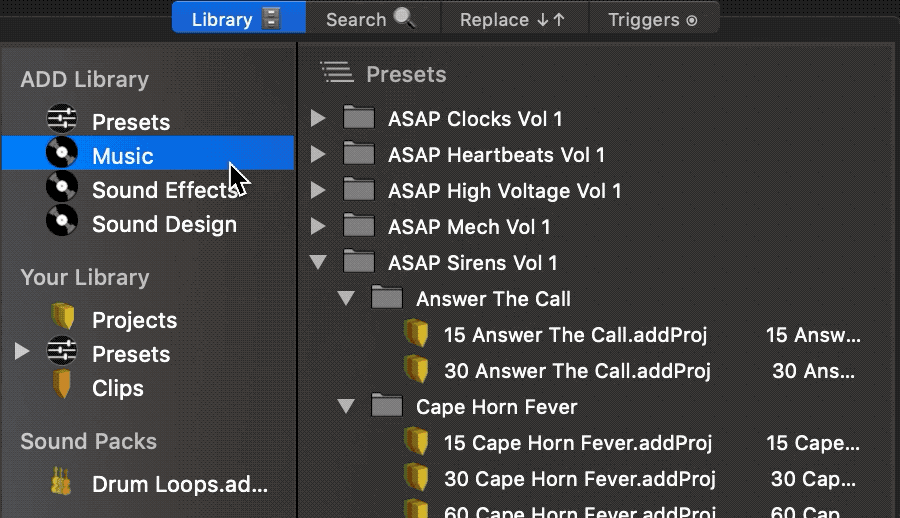Image resolution: width=900 pixels, height=518 pixels.
Task: Click the list icon beside Presets header
Action: point(336,73)
